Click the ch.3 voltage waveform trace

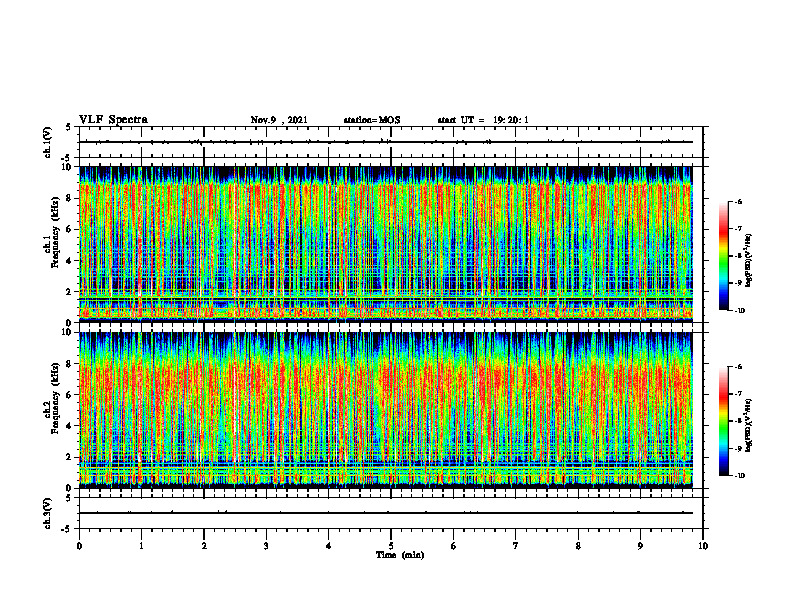386,513
